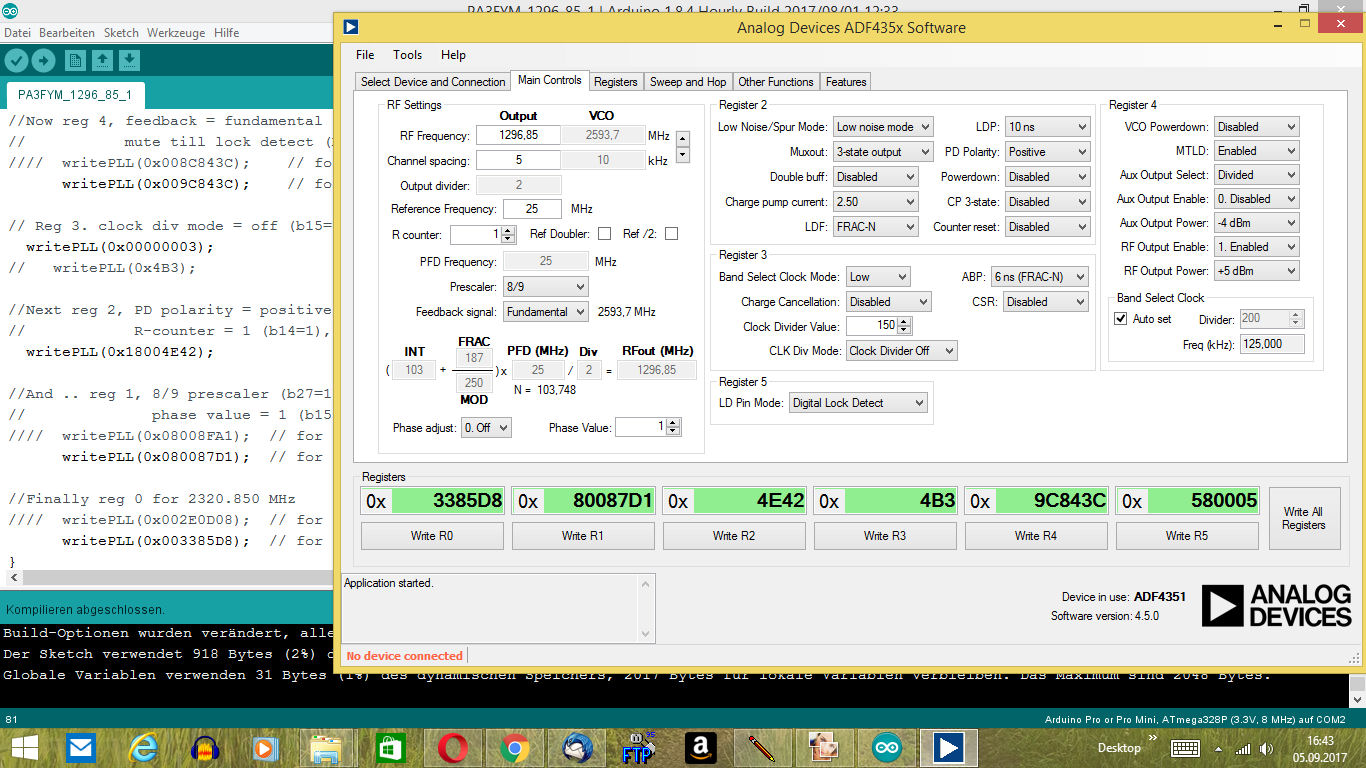Select the PA3FYM_1296_85_1 sketch tab
Screen dimensions: 1366x768
click(x=76, y=96)
